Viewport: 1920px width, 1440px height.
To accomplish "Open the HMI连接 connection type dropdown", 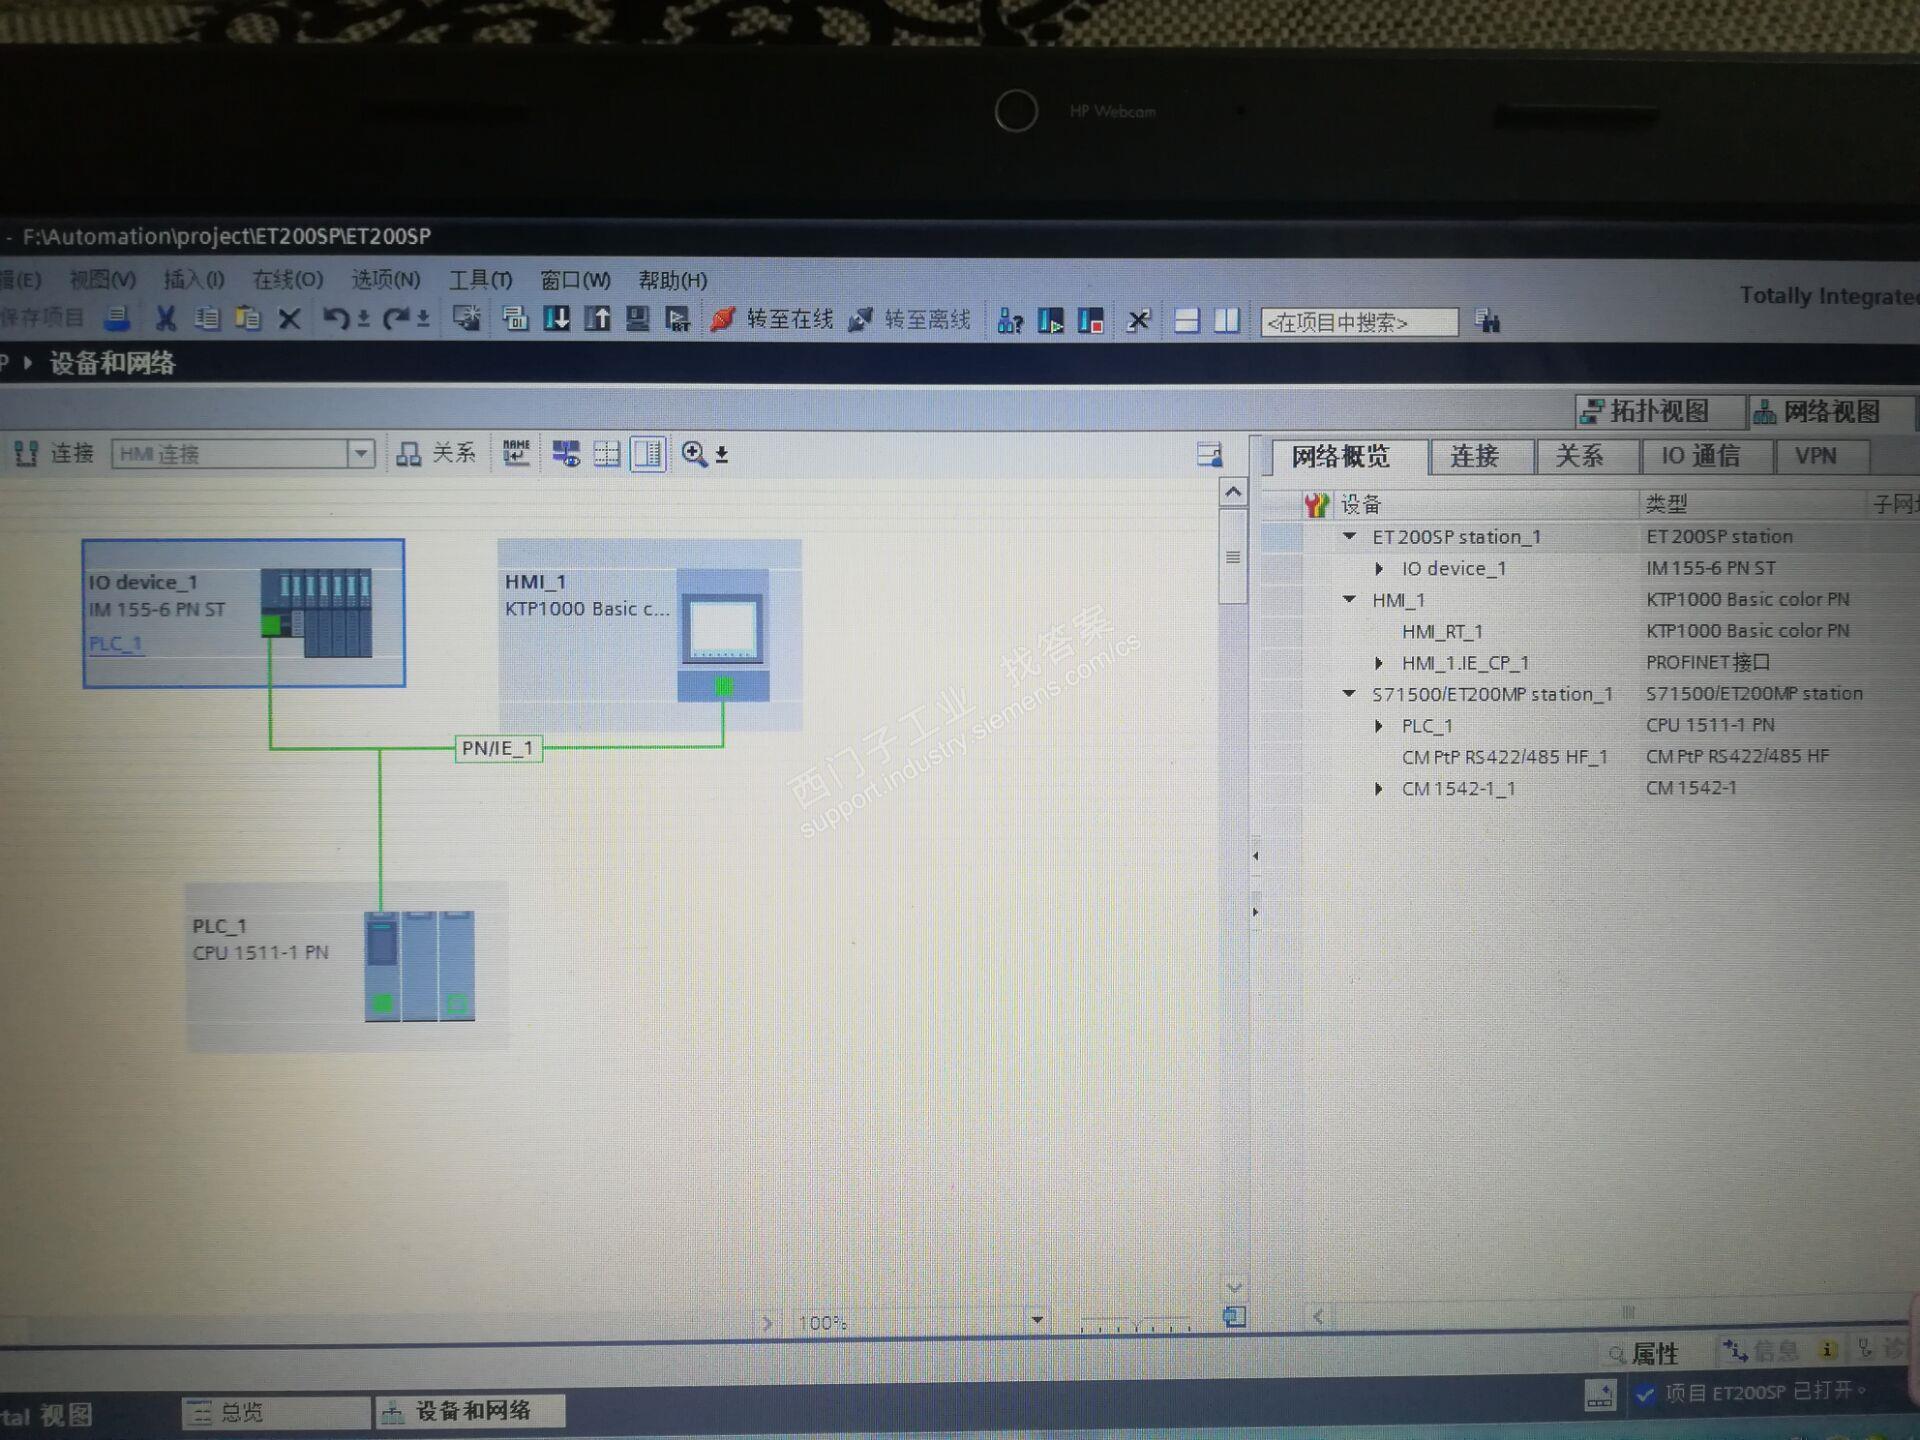I will pyautogui.click(x=361, y=454).
